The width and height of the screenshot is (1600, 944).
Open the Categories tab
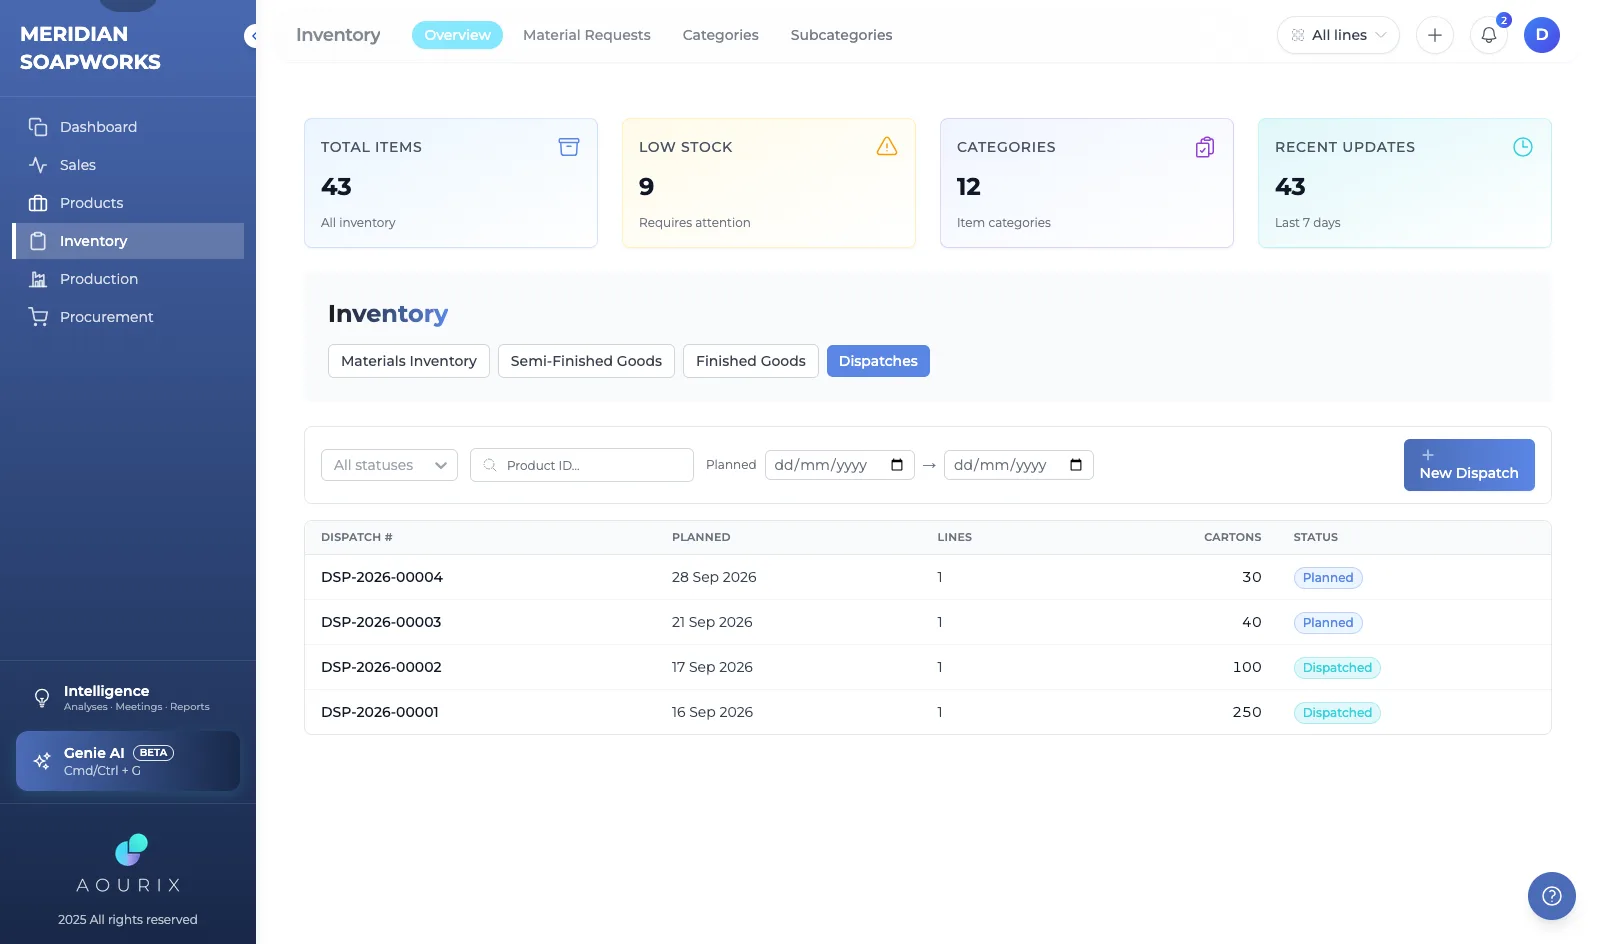[721, 35]
